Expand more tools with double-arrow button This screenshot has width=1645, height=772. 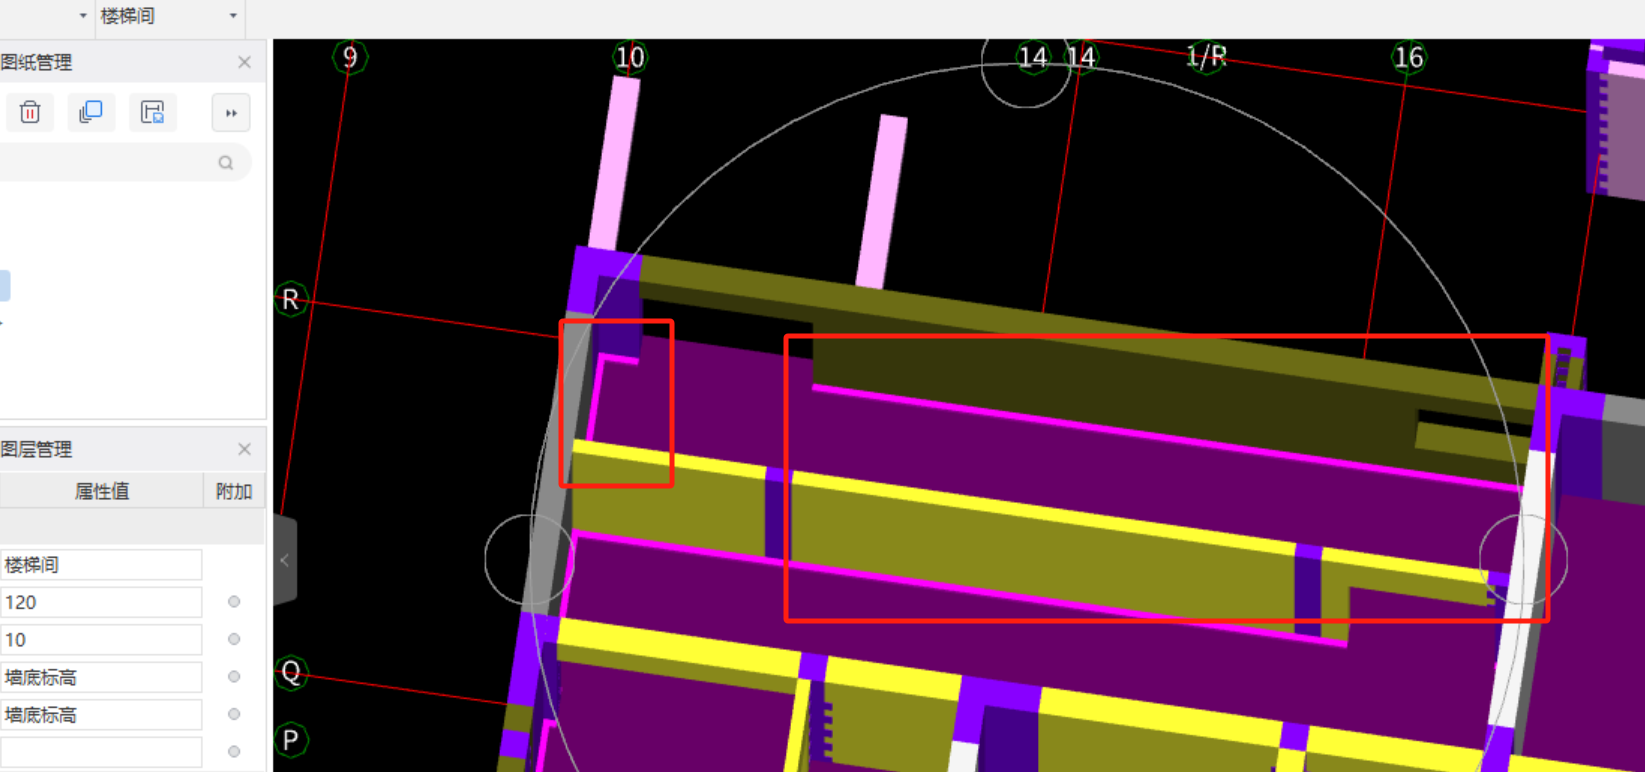[x=231, y=113]
